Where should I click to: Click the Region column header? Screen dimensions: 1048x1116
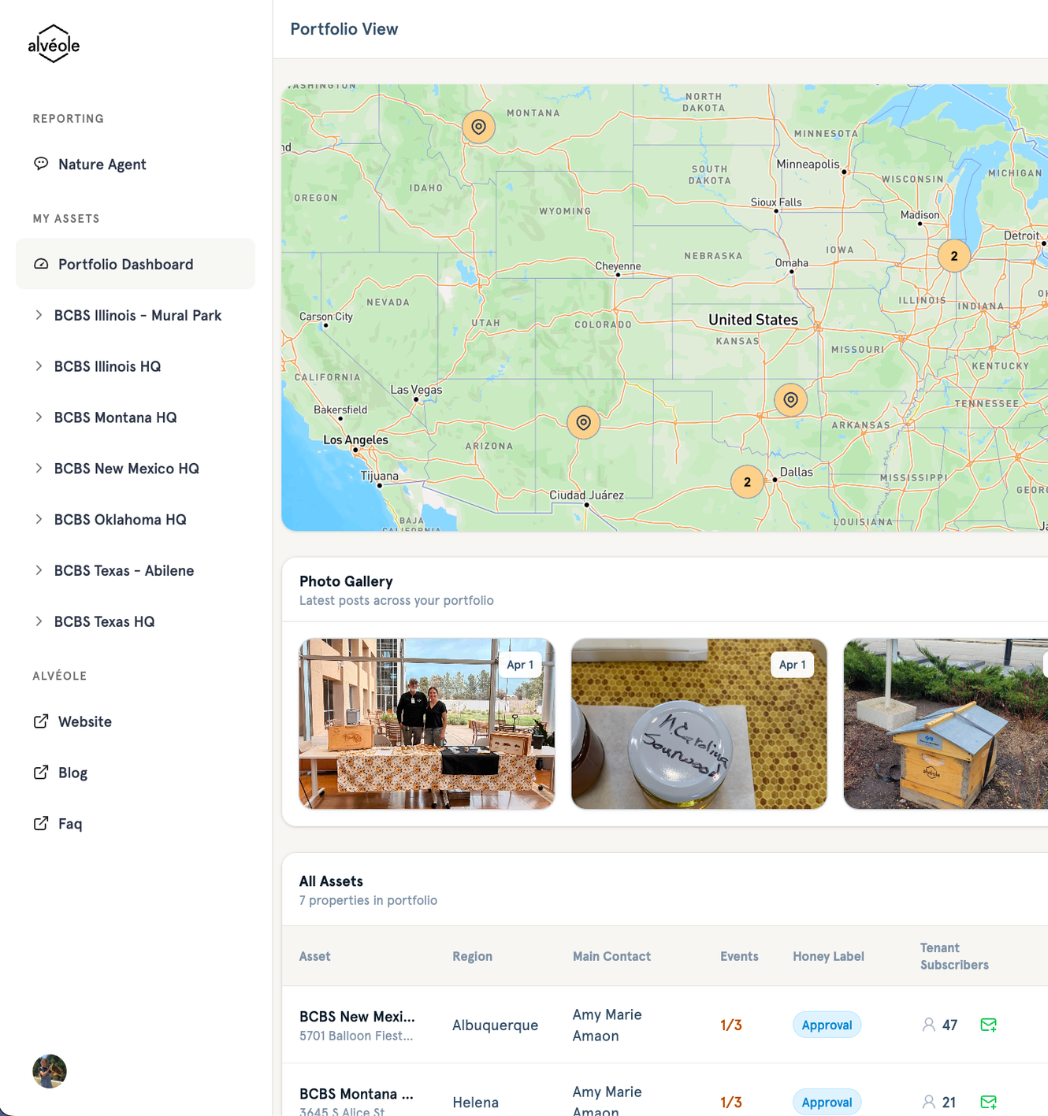pos(472,957)
